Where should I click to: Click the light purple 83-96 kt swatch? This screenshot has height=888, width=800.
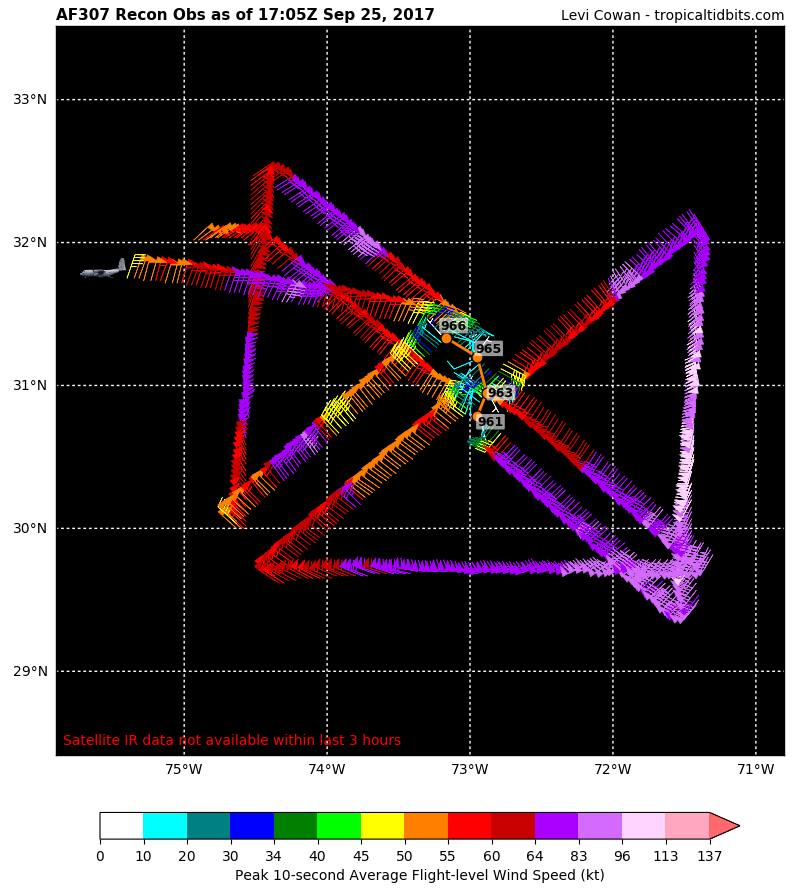click(x=600, y=826)
